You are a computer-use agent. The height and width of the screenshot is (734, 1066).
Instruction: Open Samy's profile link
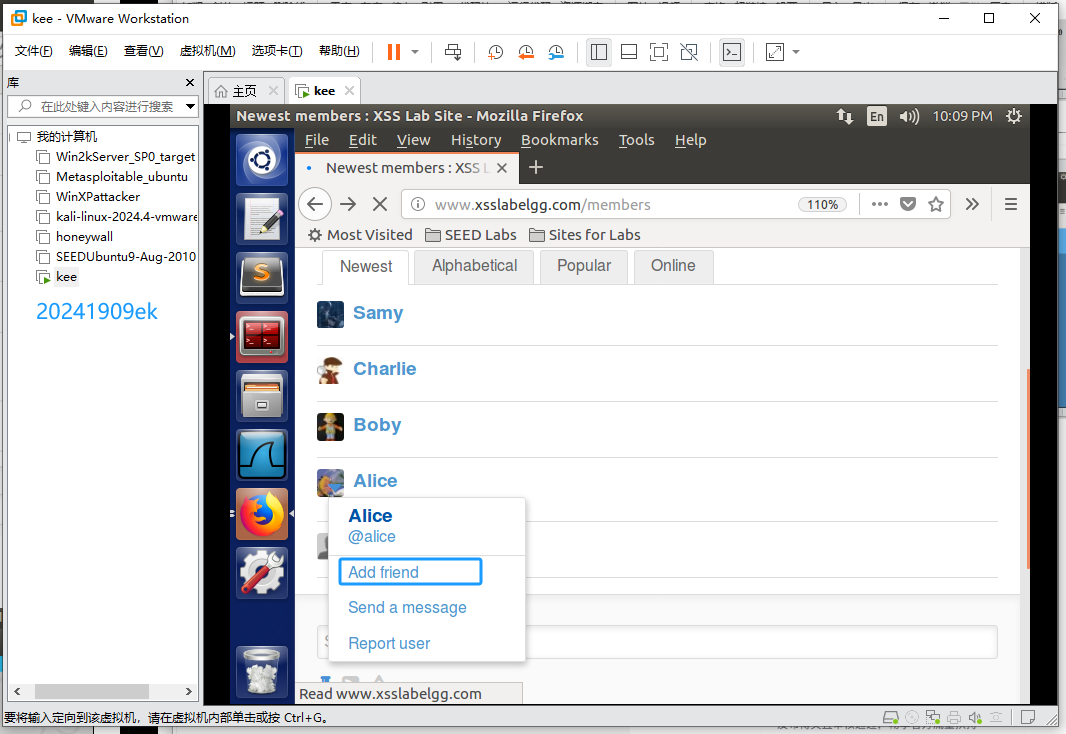pyautogui.click(x=378, y=313)
